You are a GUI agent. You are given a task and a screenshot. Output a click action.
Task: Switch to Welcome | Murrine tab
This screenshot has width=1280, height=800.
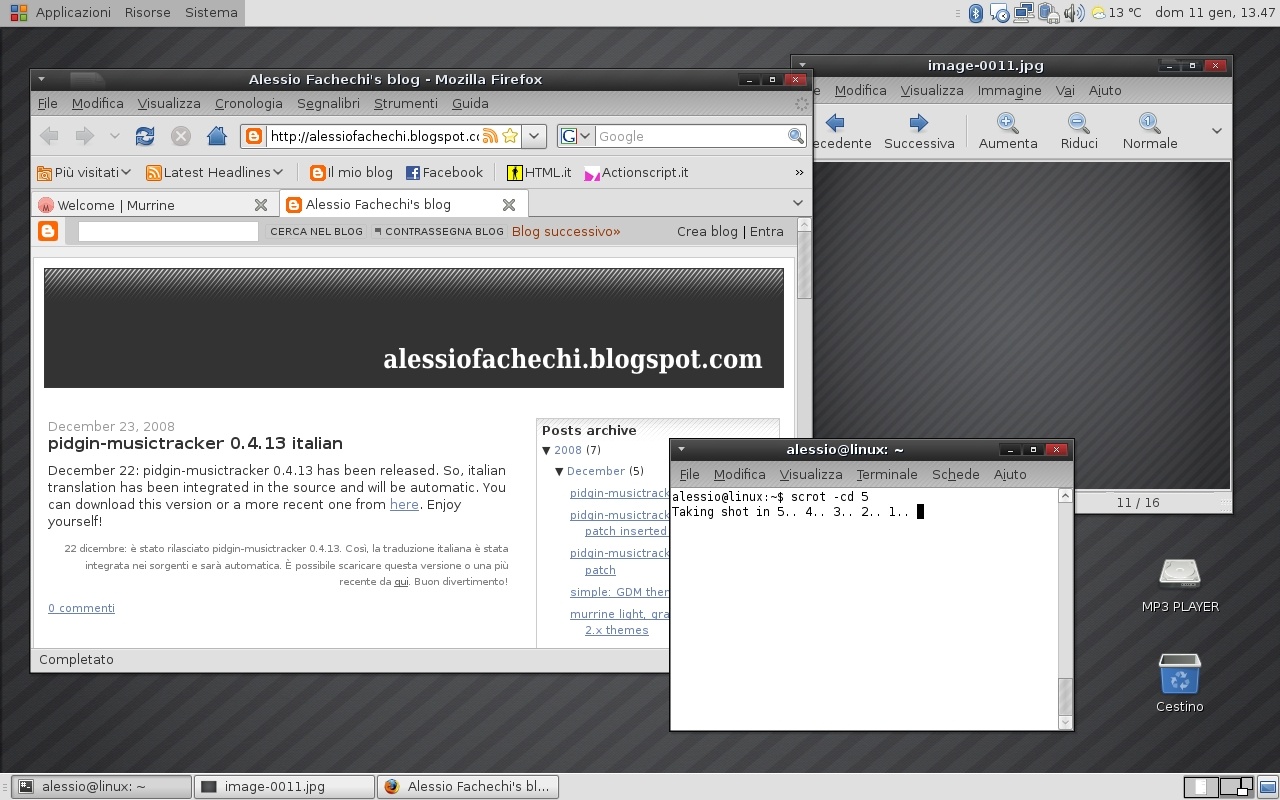155,205
